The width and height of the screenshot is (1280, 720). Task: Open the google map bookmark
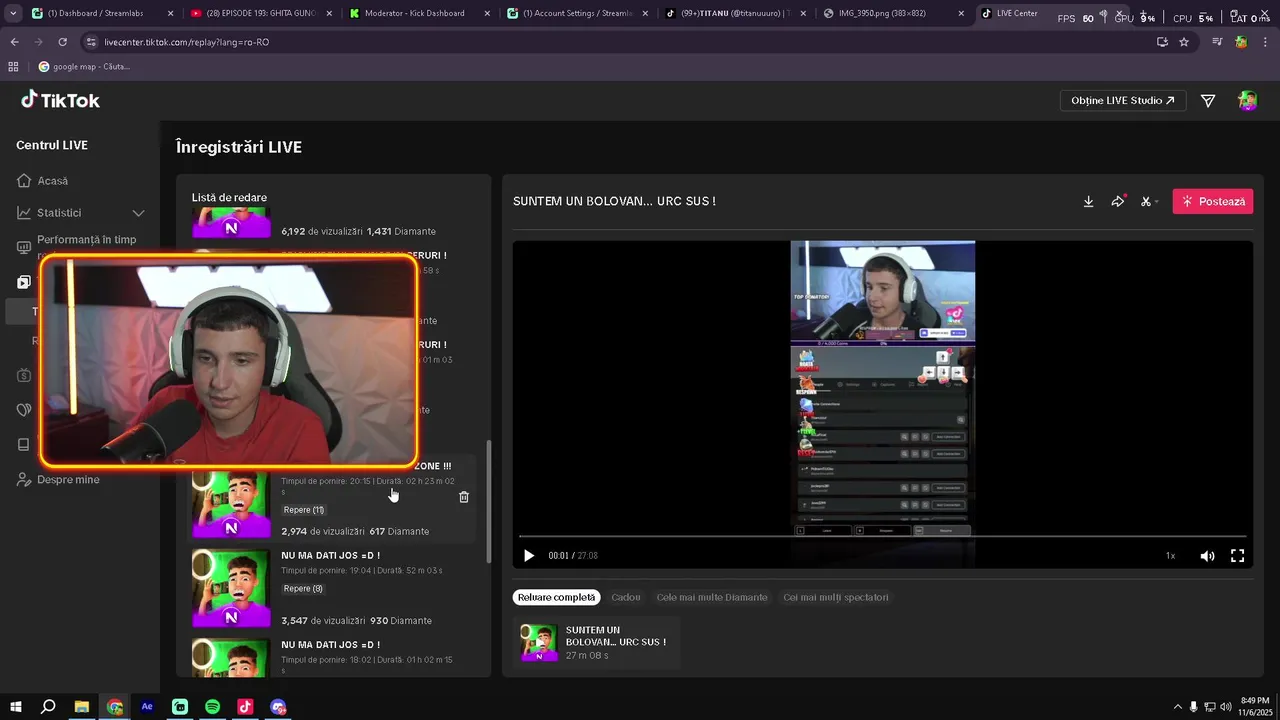84,67
